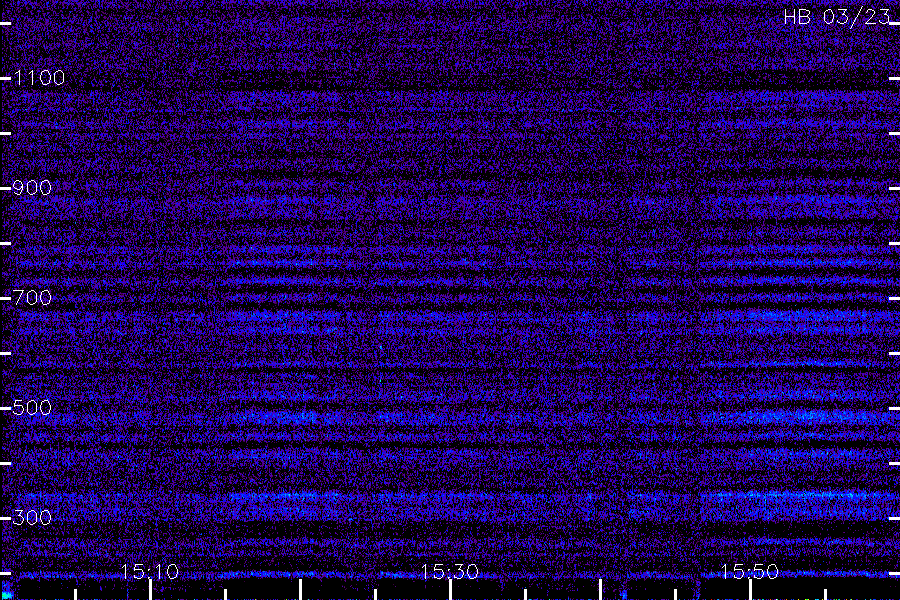Click the 15:30 time axis label
Image resolution: width=900 pixels, height=600 pixels.
(449, 571)
